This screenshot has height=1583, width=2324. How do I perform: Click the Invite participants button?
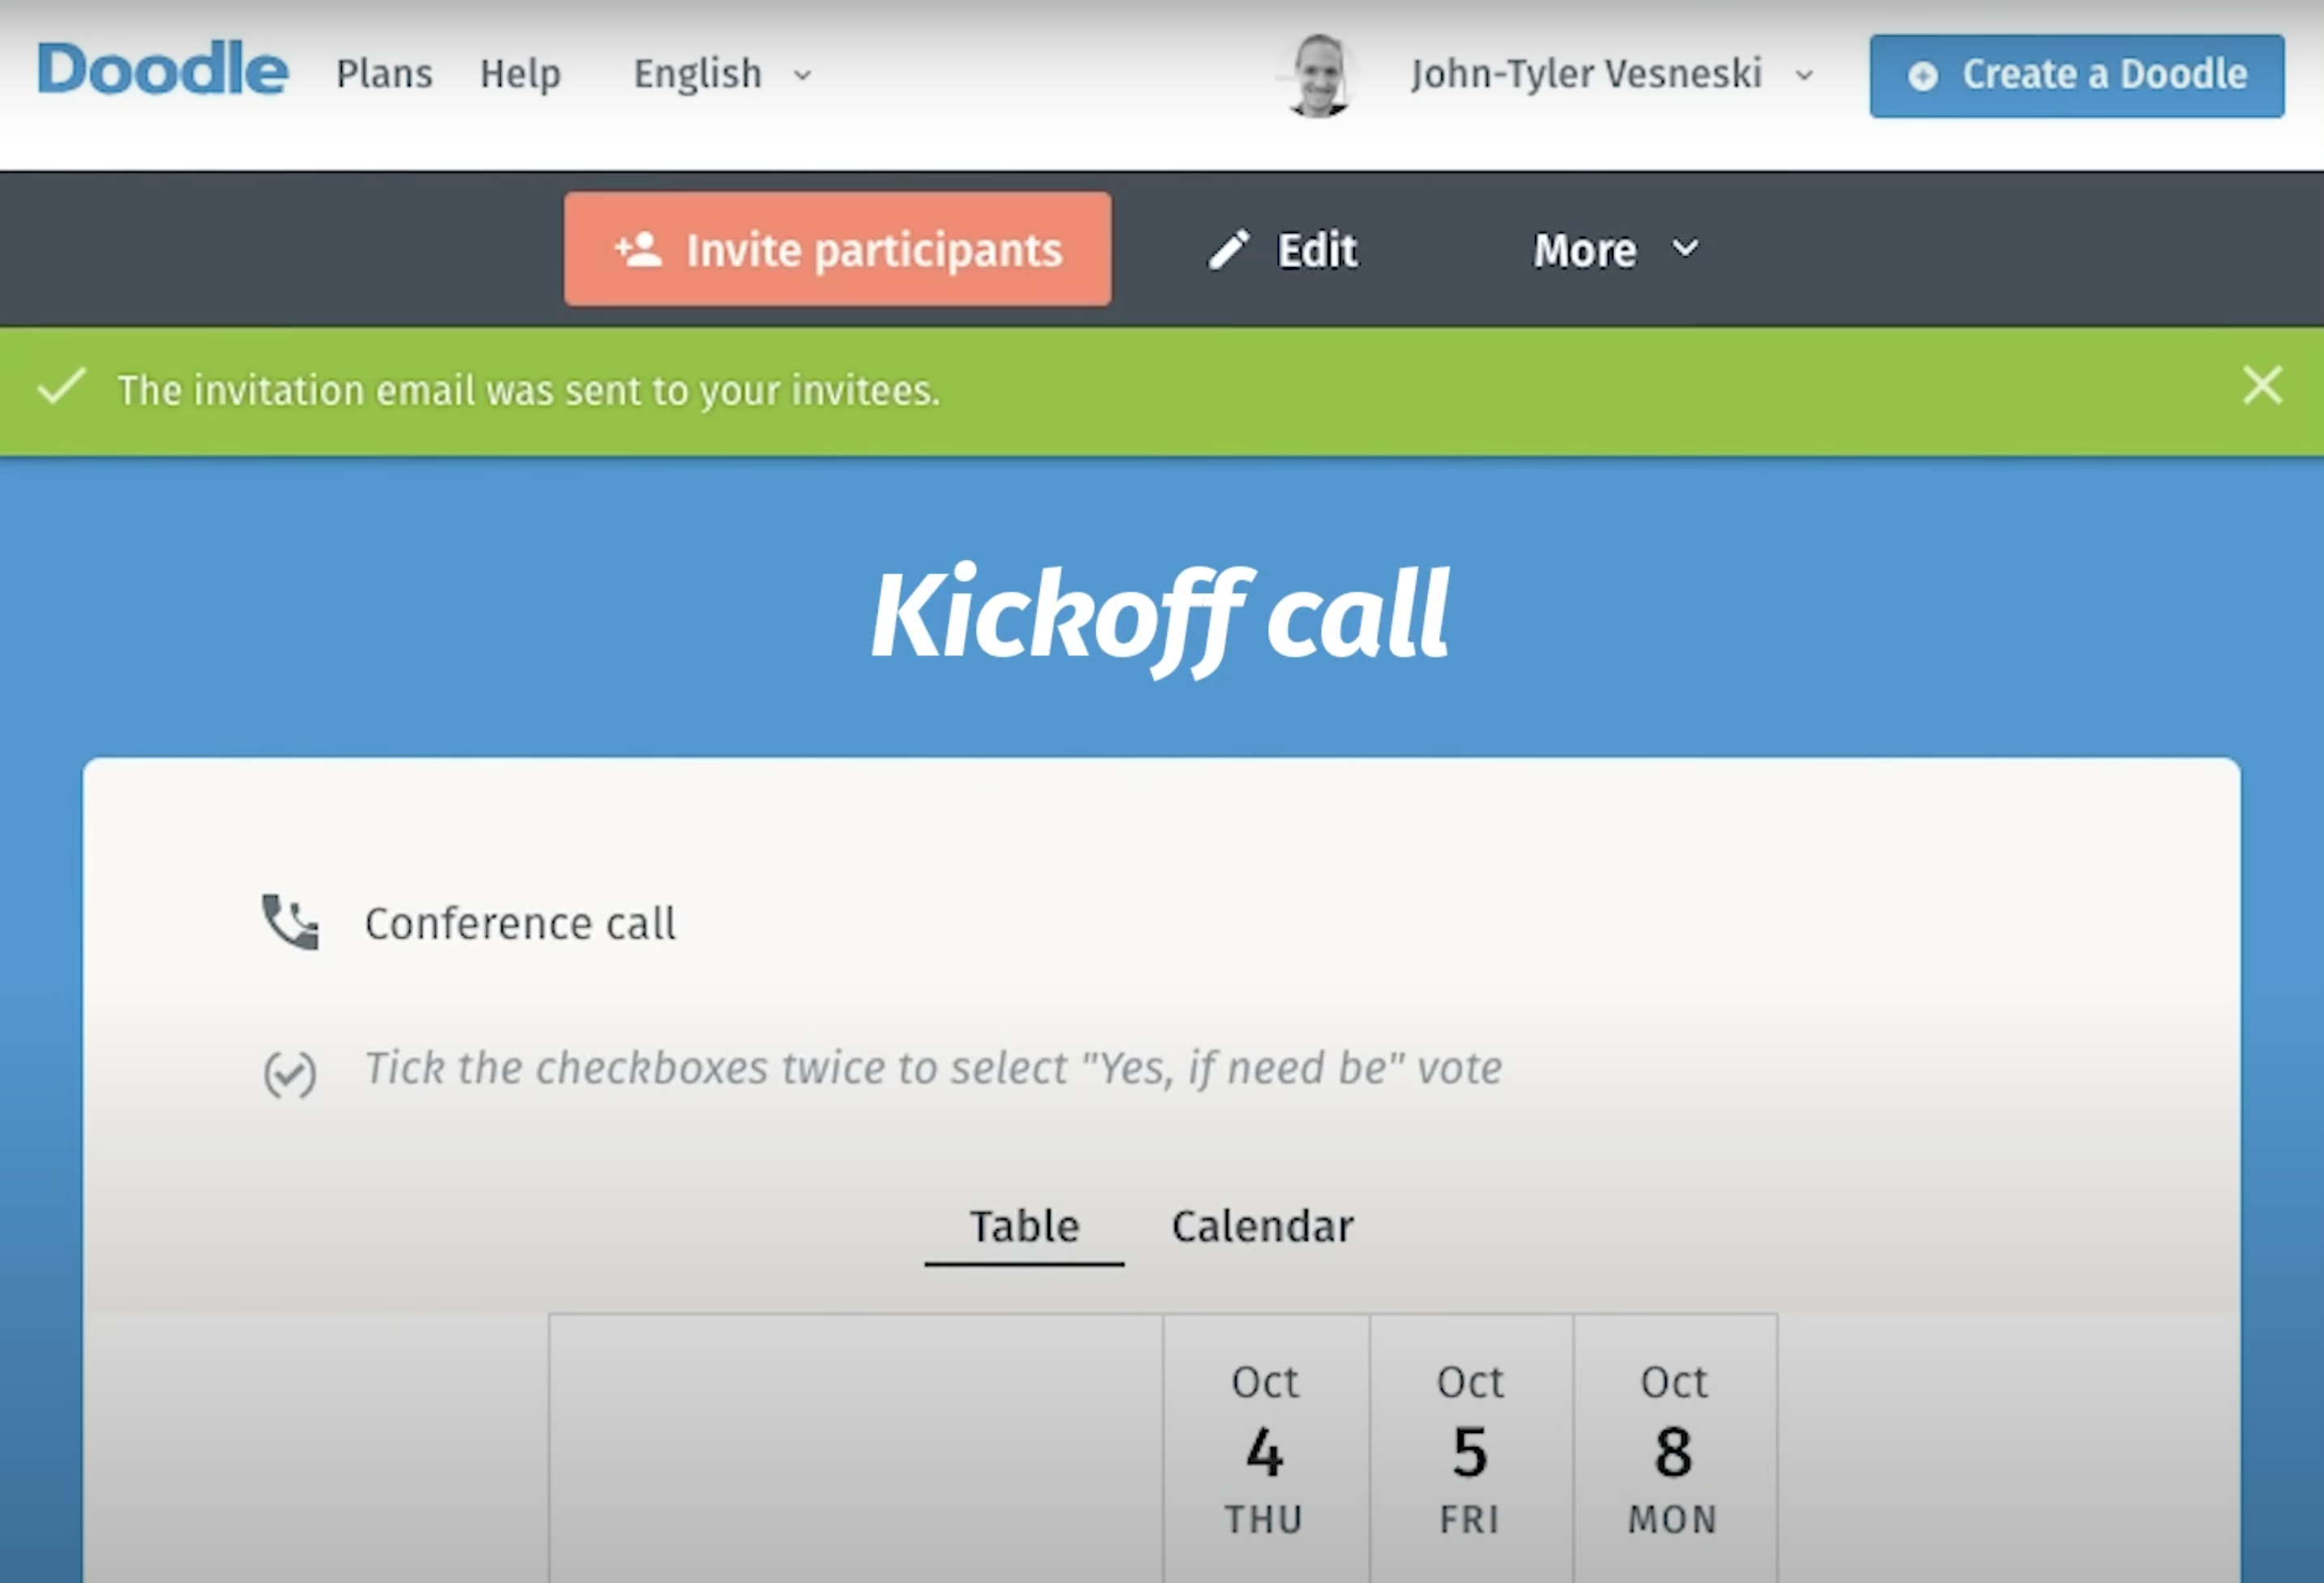[837, 249]
